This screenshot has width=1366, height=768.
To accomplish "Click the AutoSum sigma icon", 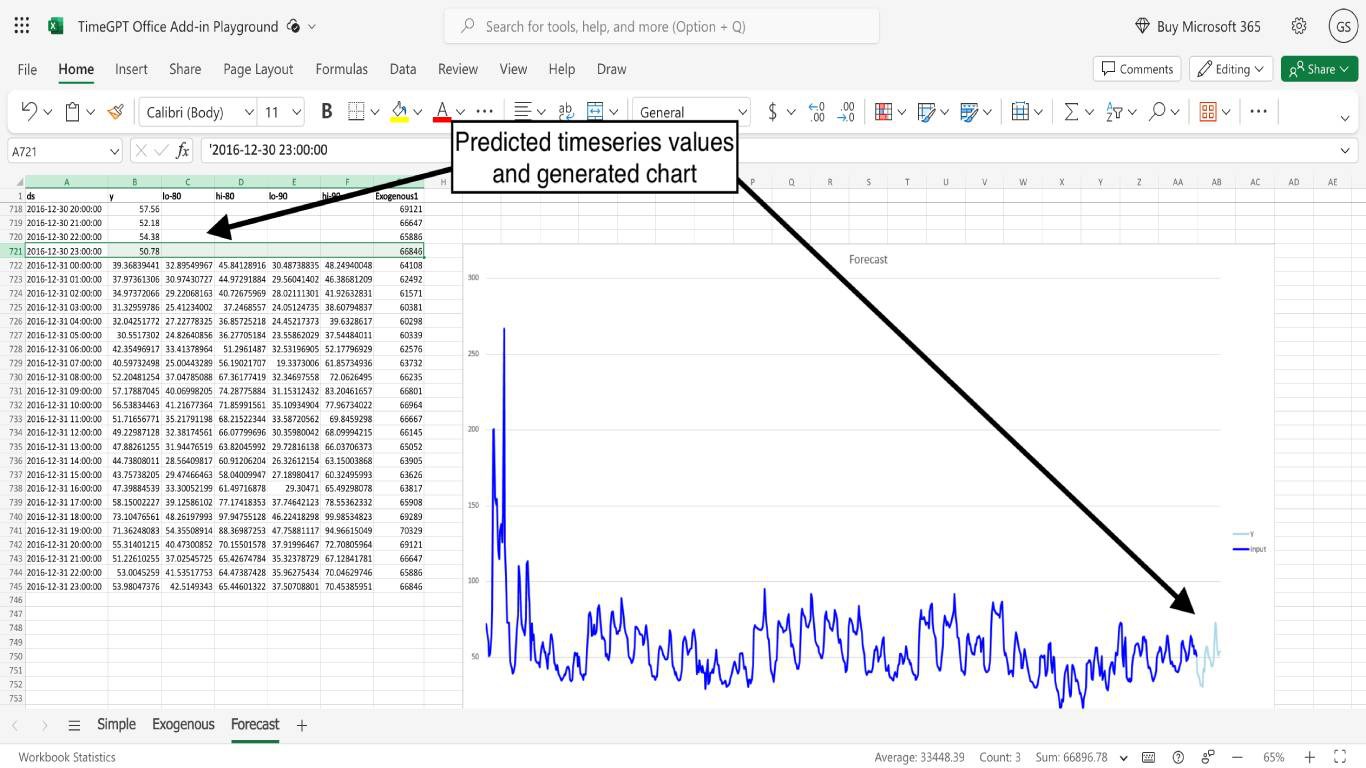I will point(1071,112).
